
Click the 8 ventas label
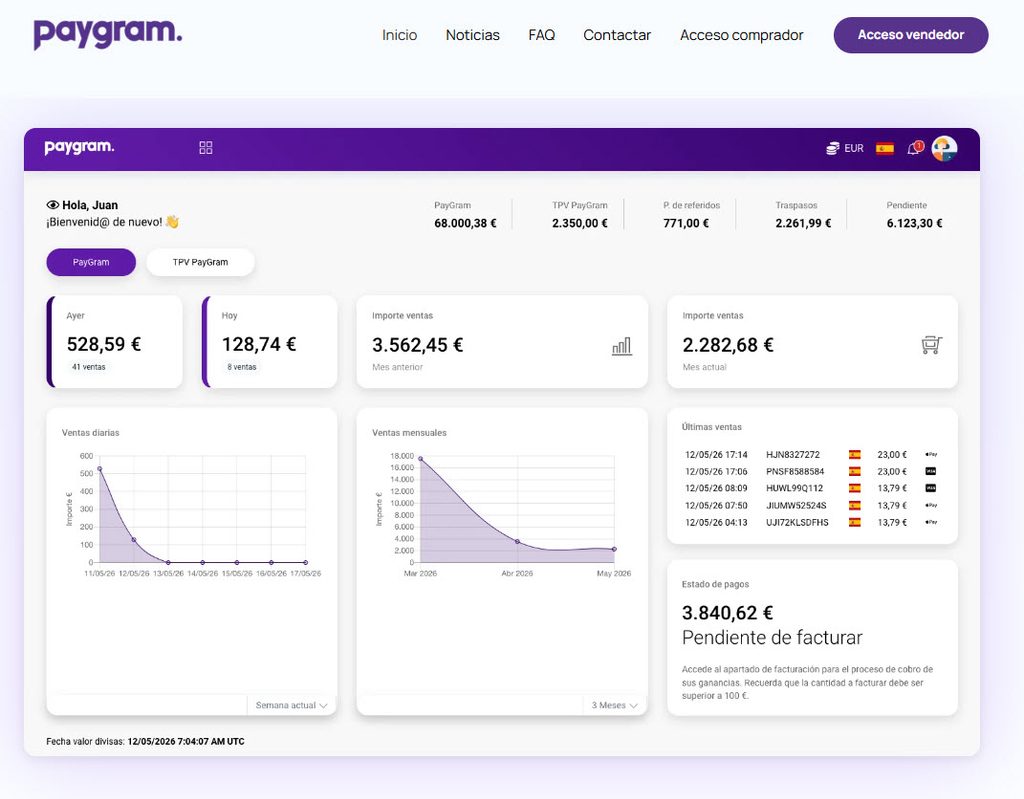(242, 367)
